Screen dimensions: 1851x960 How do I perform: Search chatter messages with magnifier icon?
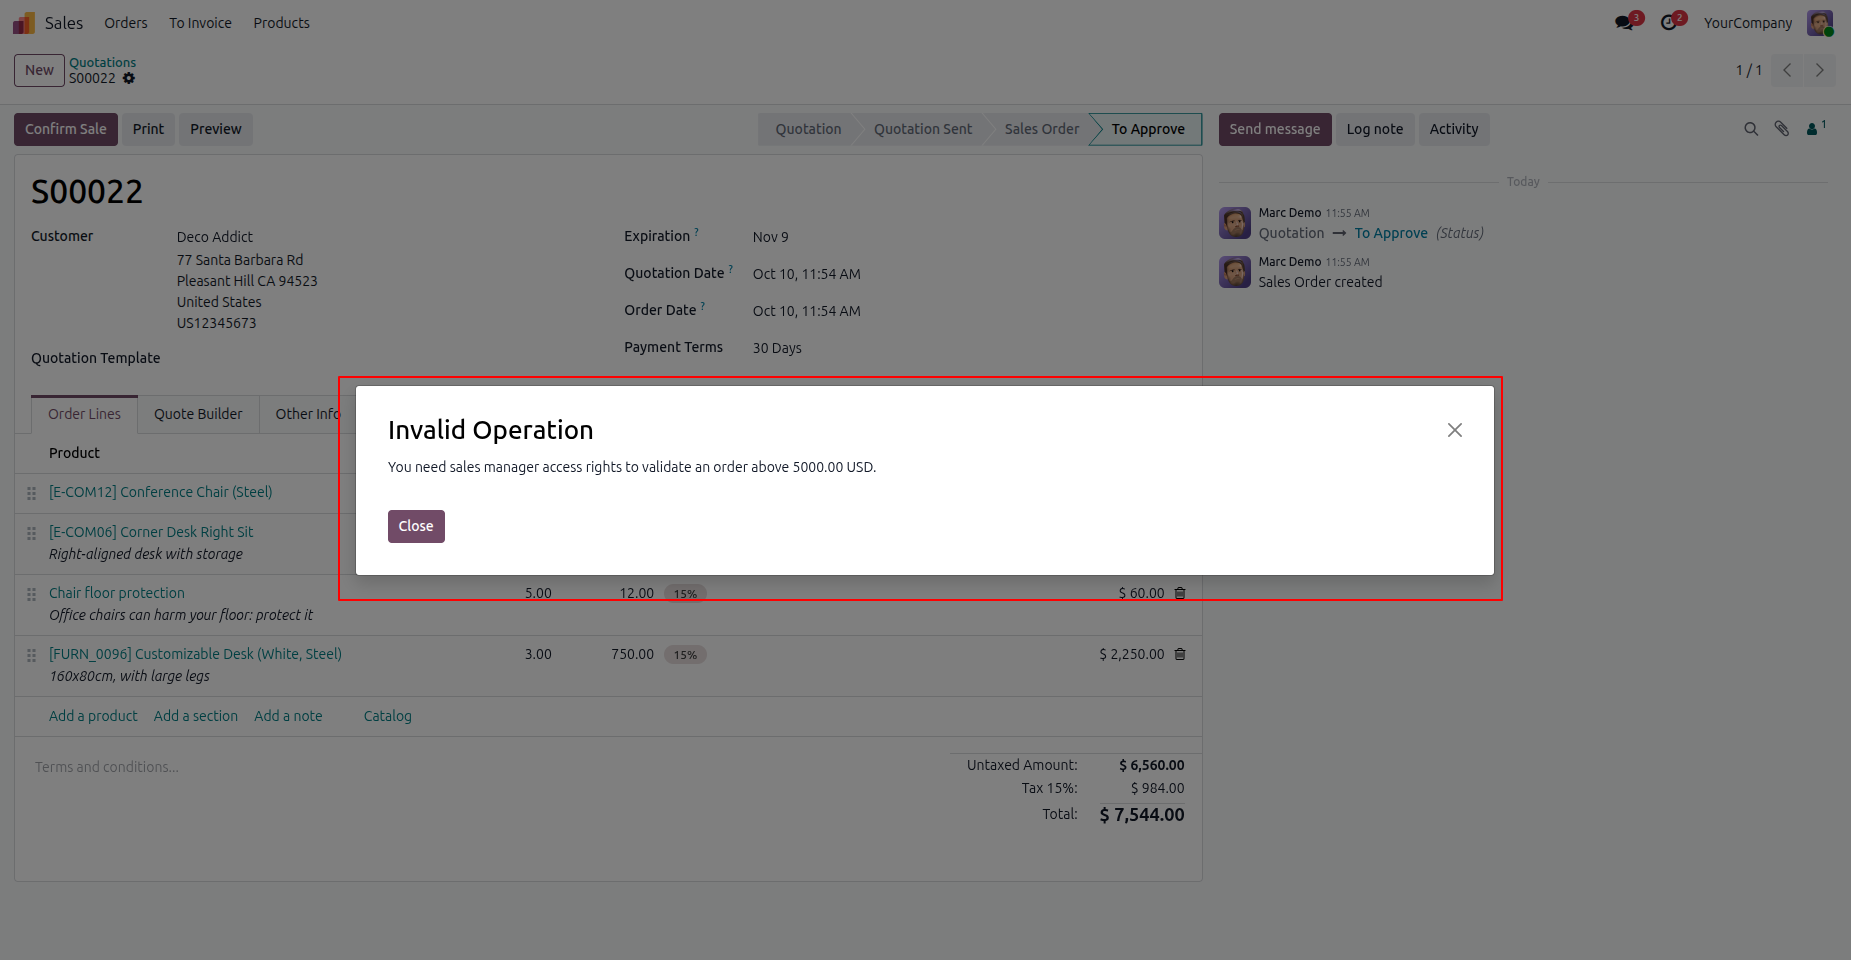[x=1751, y=129]
